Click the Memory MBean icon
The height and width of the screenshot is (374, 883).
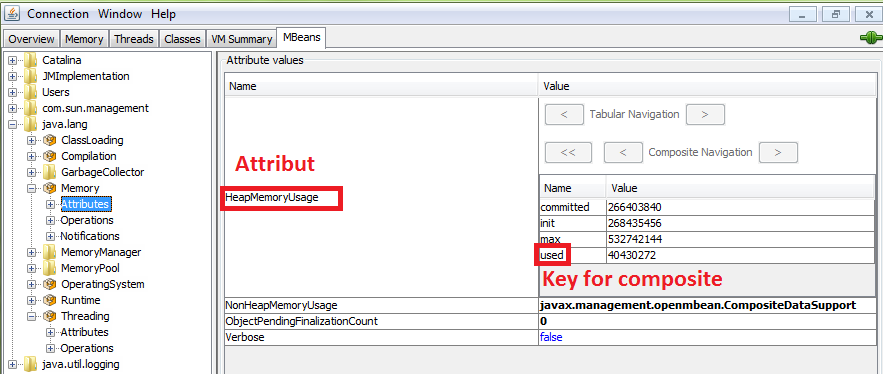(x=50, y=188)
